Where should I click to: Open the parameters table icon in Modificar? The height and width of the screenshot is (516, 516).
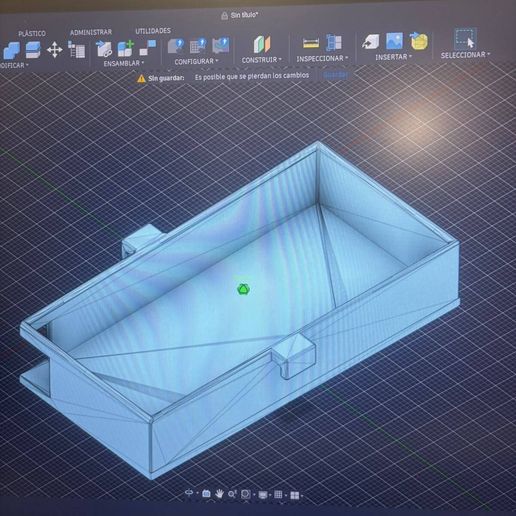(76, 49)
